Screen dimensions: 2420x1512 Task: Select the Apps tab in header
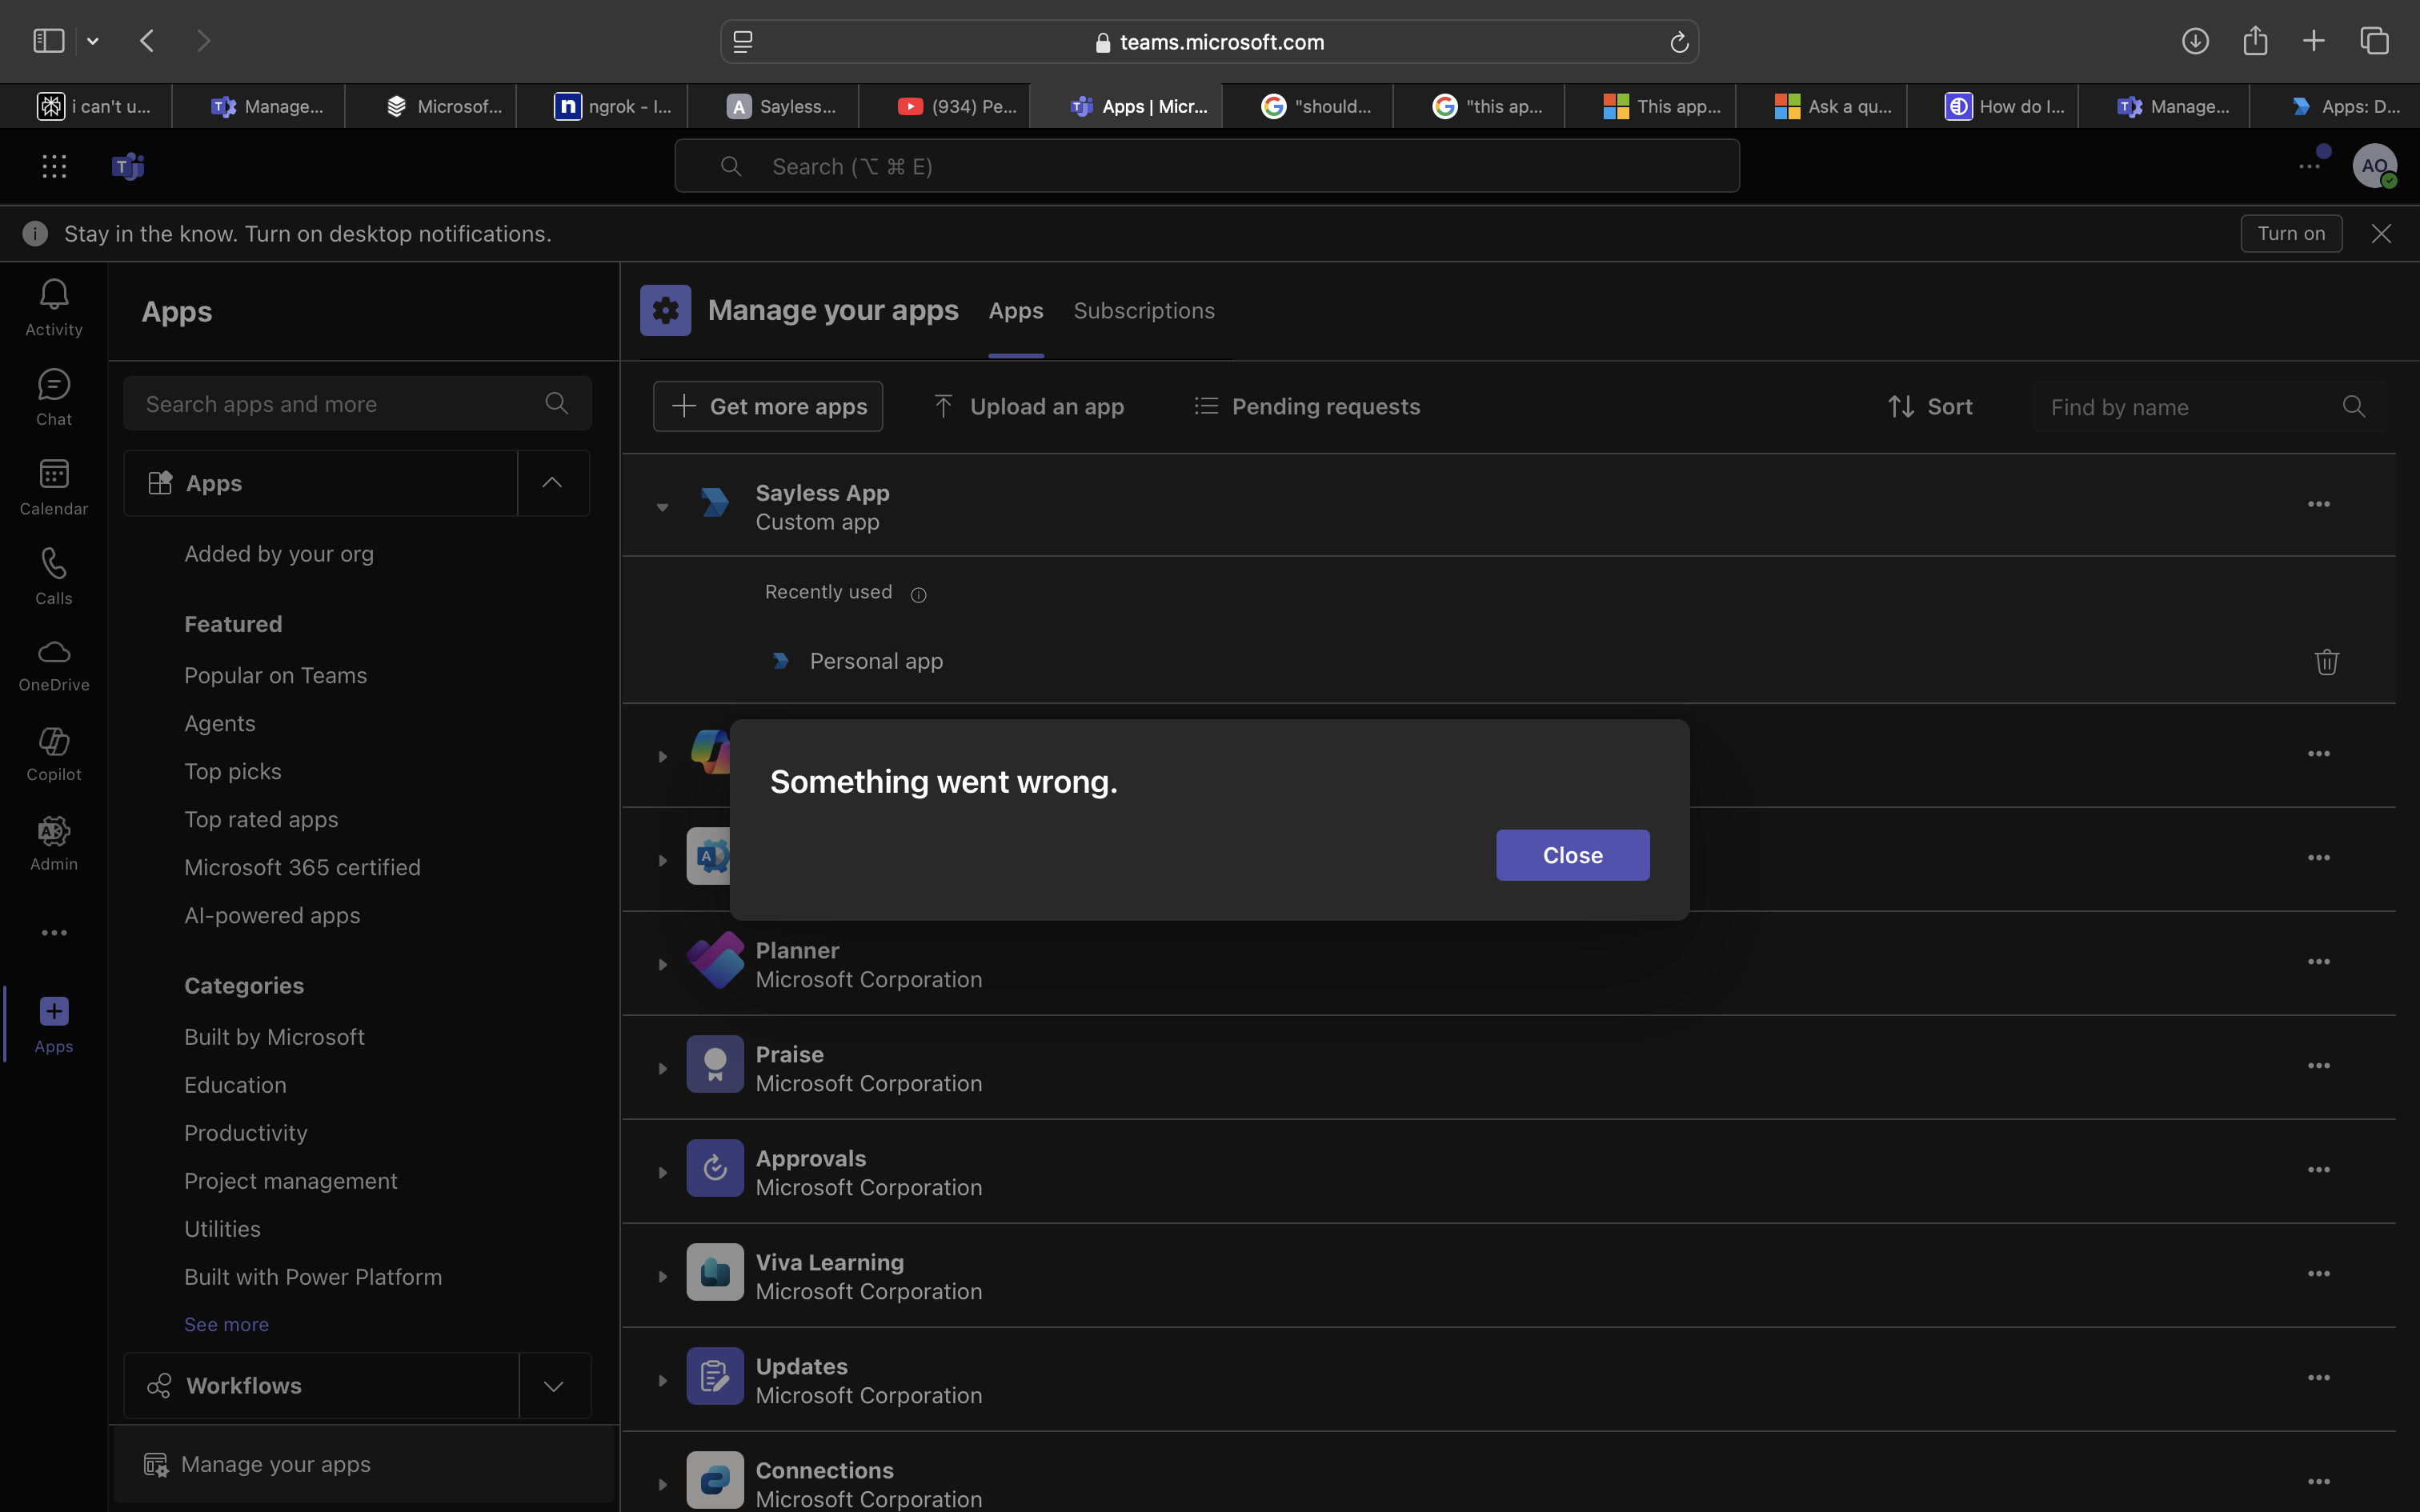click(1016, 311)
